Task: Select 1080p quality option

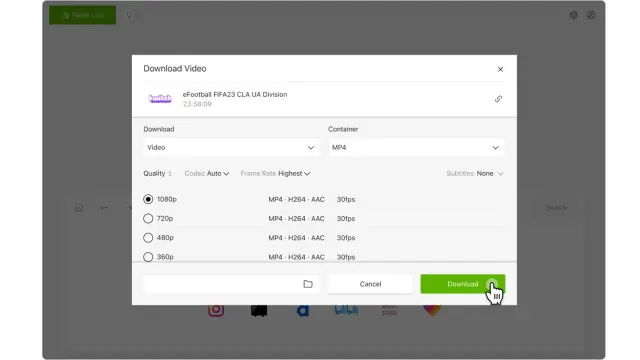Action: (148, 199)
